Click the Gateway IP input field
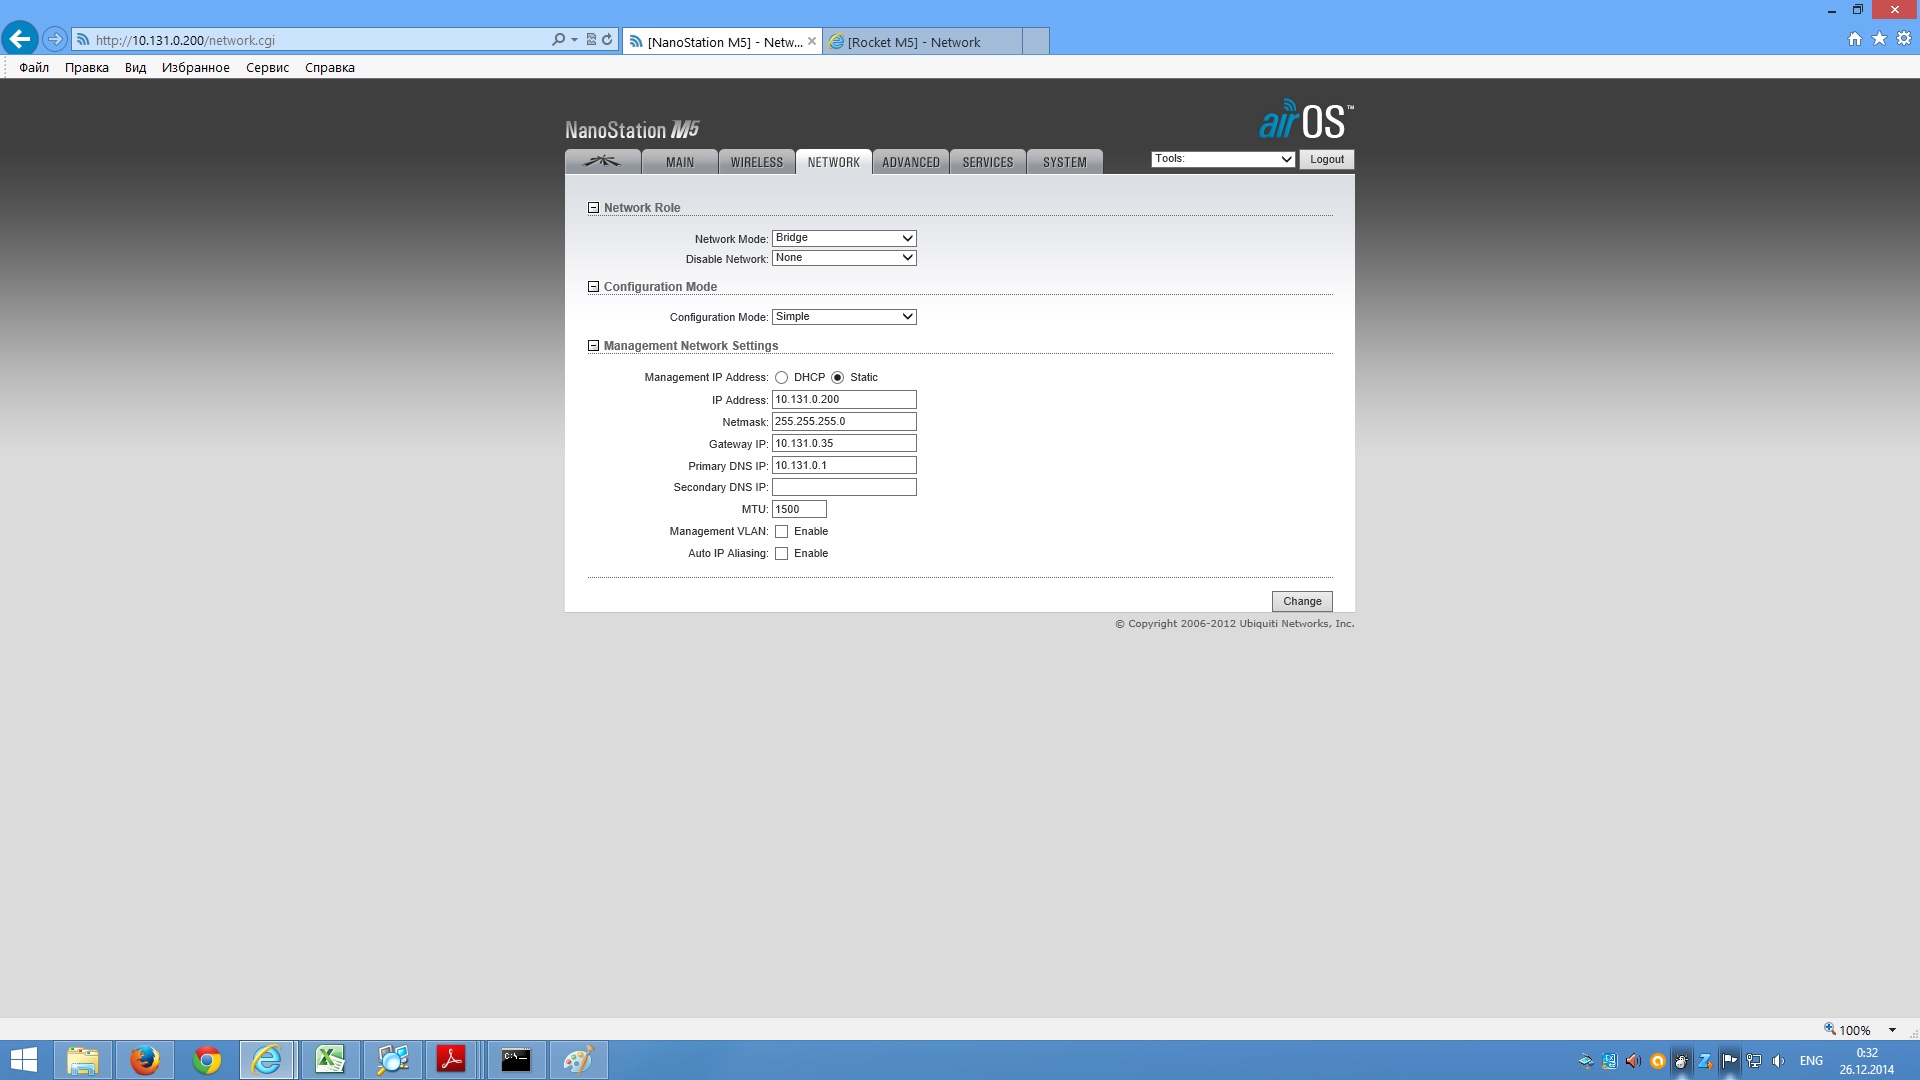This screenshot has width=1920, height=1080. 844,444
